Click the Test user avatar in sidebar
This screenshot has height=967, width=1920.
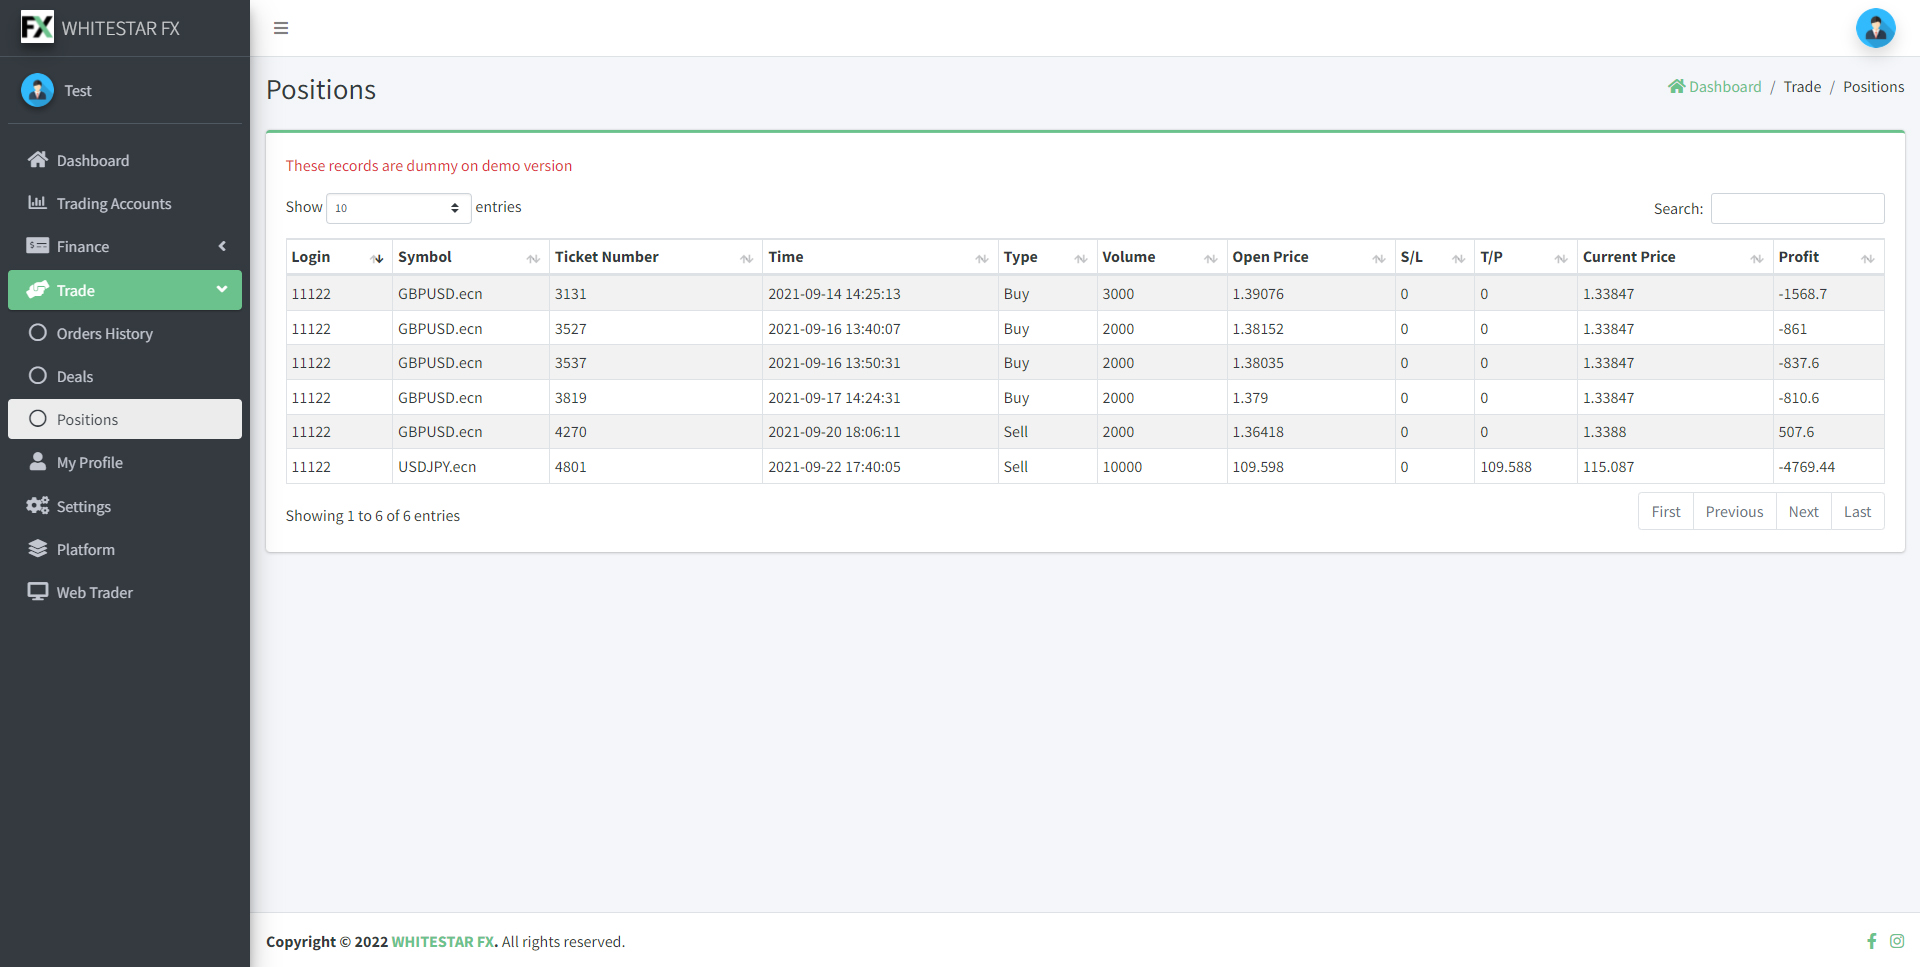point(37,90)
